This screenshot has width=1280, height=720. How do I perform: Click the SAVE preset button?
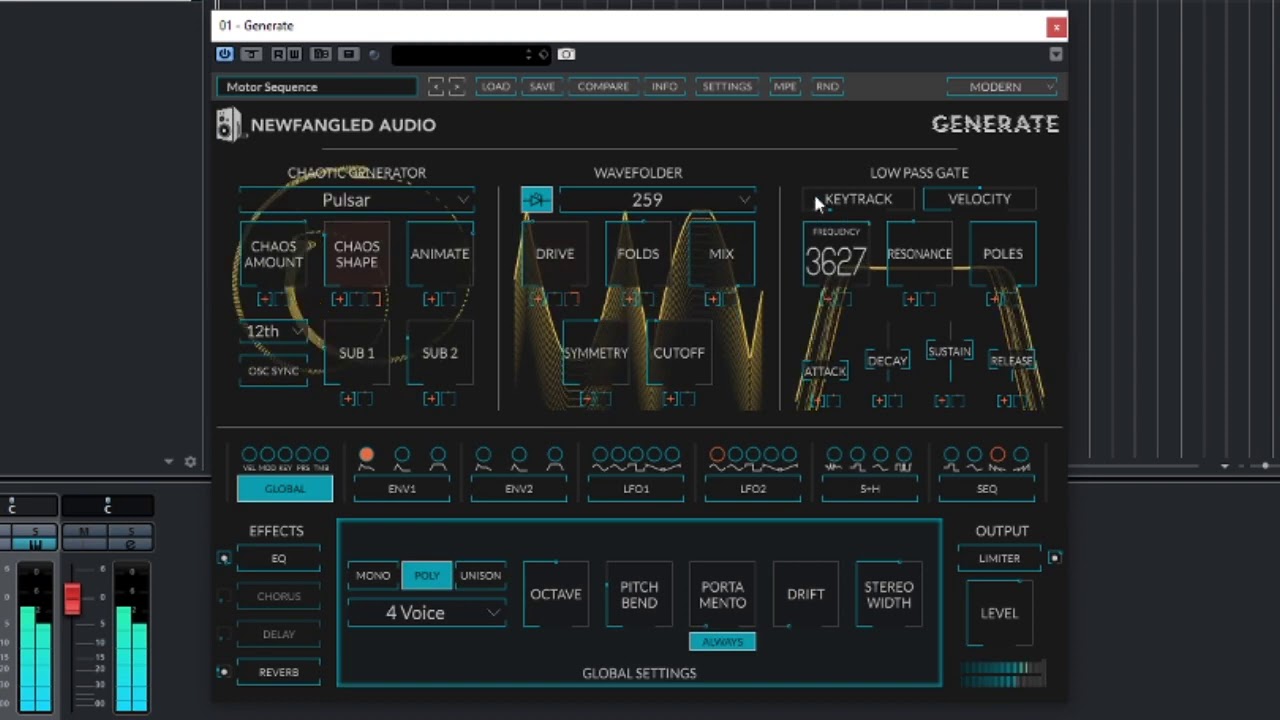click(x=542, y=87)
